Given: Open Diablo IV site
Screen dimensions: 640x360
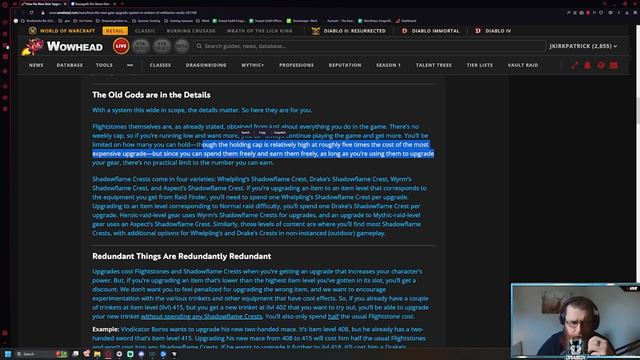Looking at the screenshot, I should point(493,31).
